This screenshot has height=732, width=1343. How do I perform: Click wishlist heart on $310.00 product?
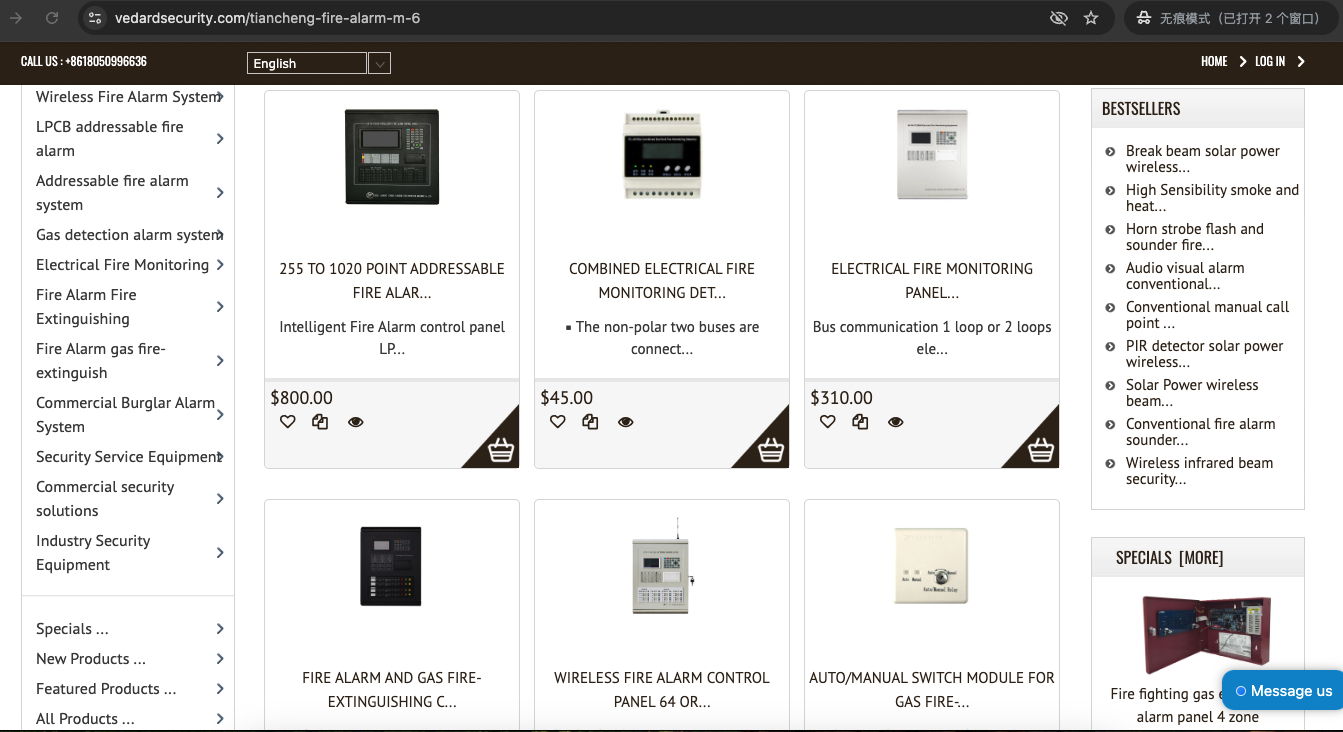tap(828, 422)
